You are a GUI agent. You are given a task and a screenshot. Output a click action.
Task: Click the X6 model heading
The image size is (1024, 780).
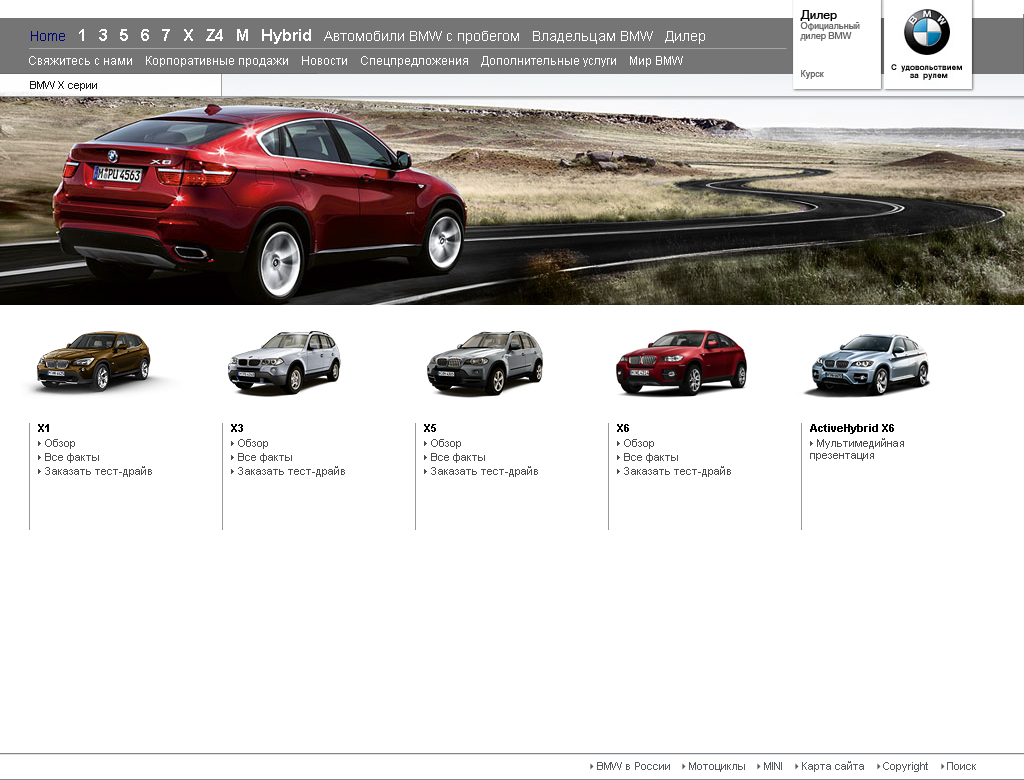coord(623,428)
